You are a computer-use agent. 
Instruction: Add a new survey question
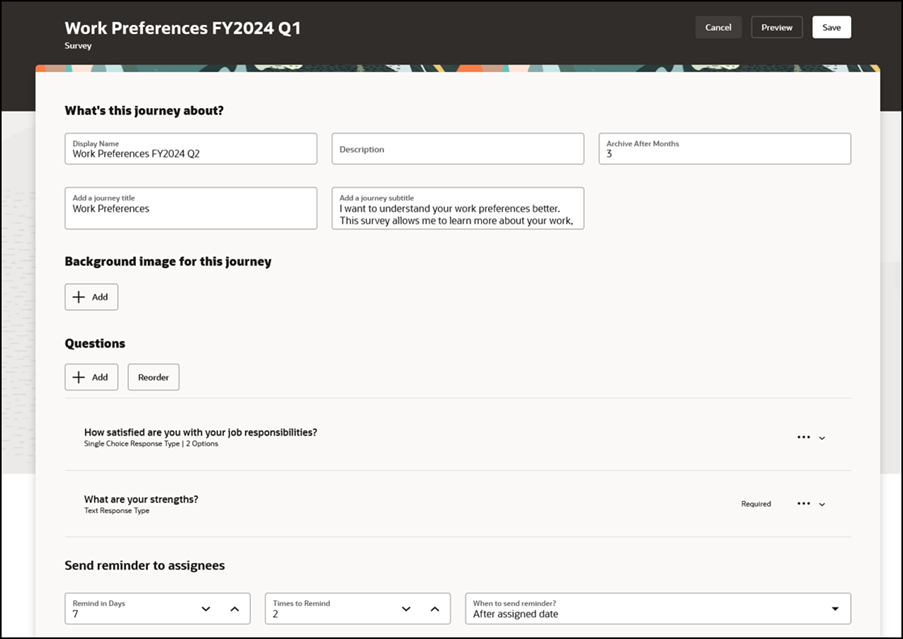click(x=92, y=377)
